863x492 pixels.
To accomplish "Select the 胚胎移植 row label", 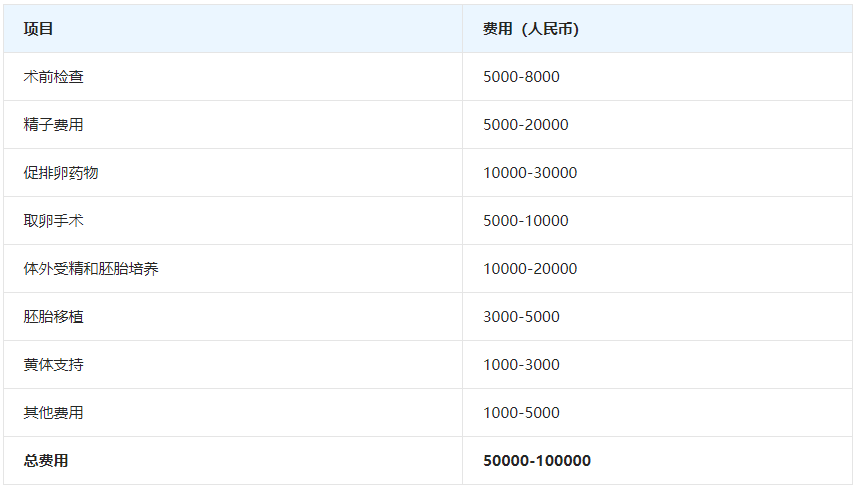I will (54, 317).
